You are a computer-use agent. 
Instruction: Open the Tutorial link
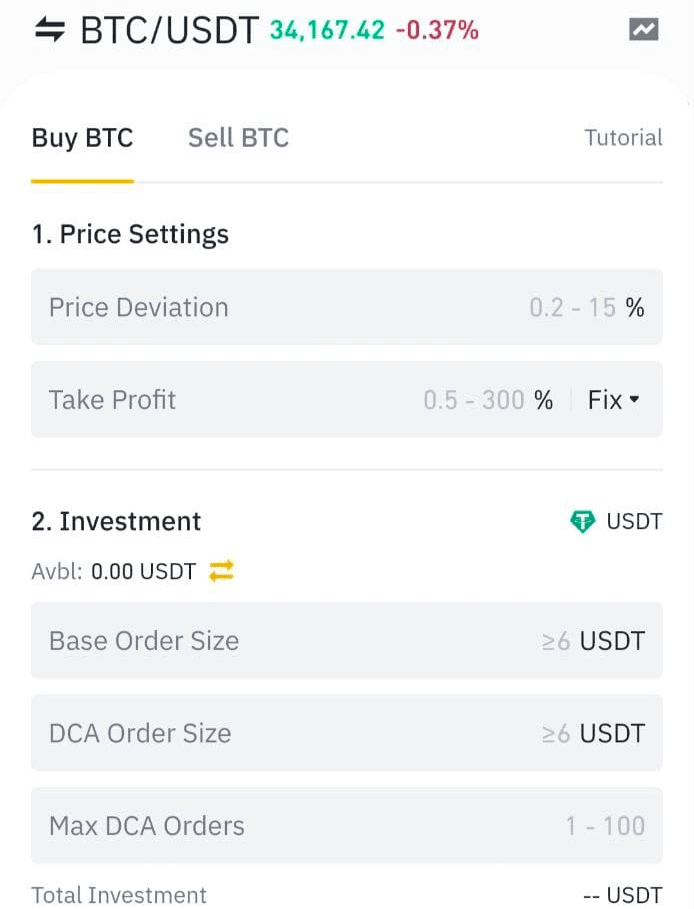[623, 138]
